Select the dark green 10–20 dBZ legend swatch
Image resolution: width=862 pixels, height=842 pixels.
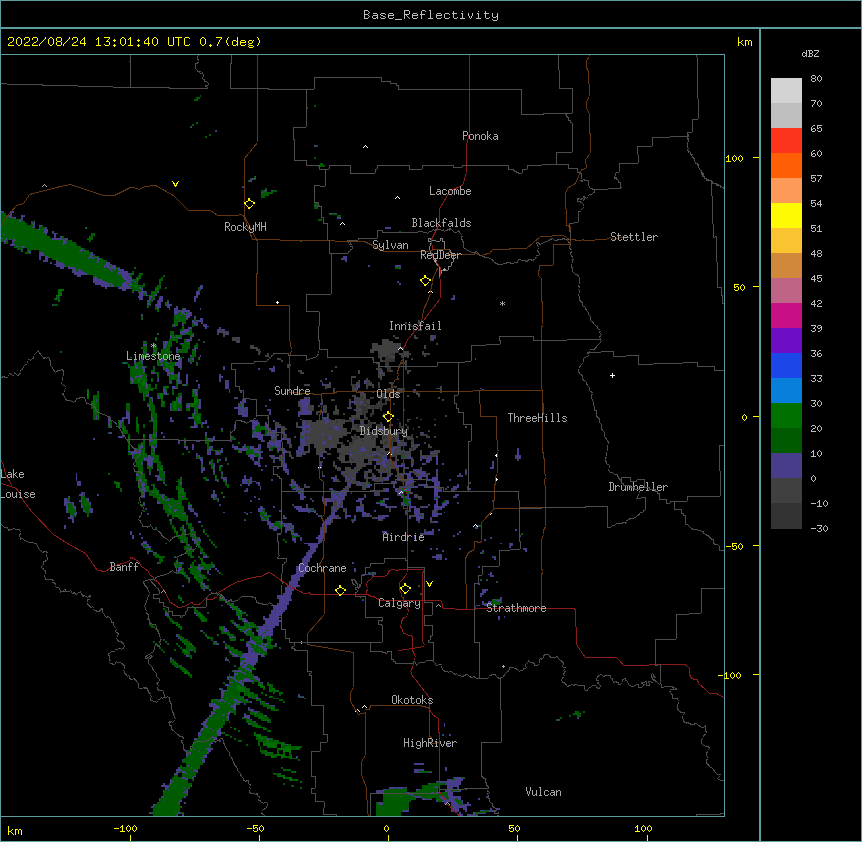[786, 440]
